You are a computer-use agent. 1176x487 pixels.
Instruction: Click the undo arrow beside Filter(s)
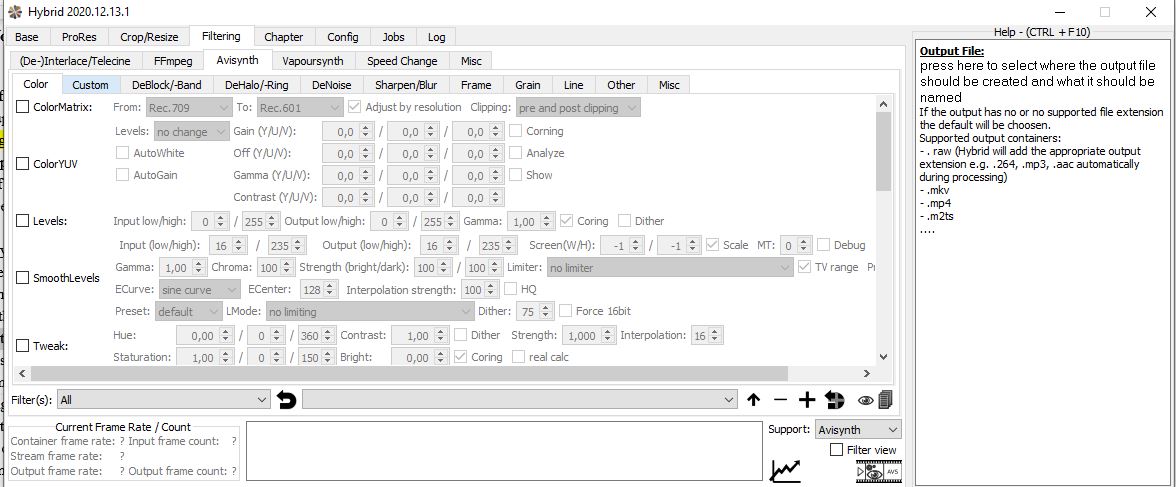pos(287,400)
